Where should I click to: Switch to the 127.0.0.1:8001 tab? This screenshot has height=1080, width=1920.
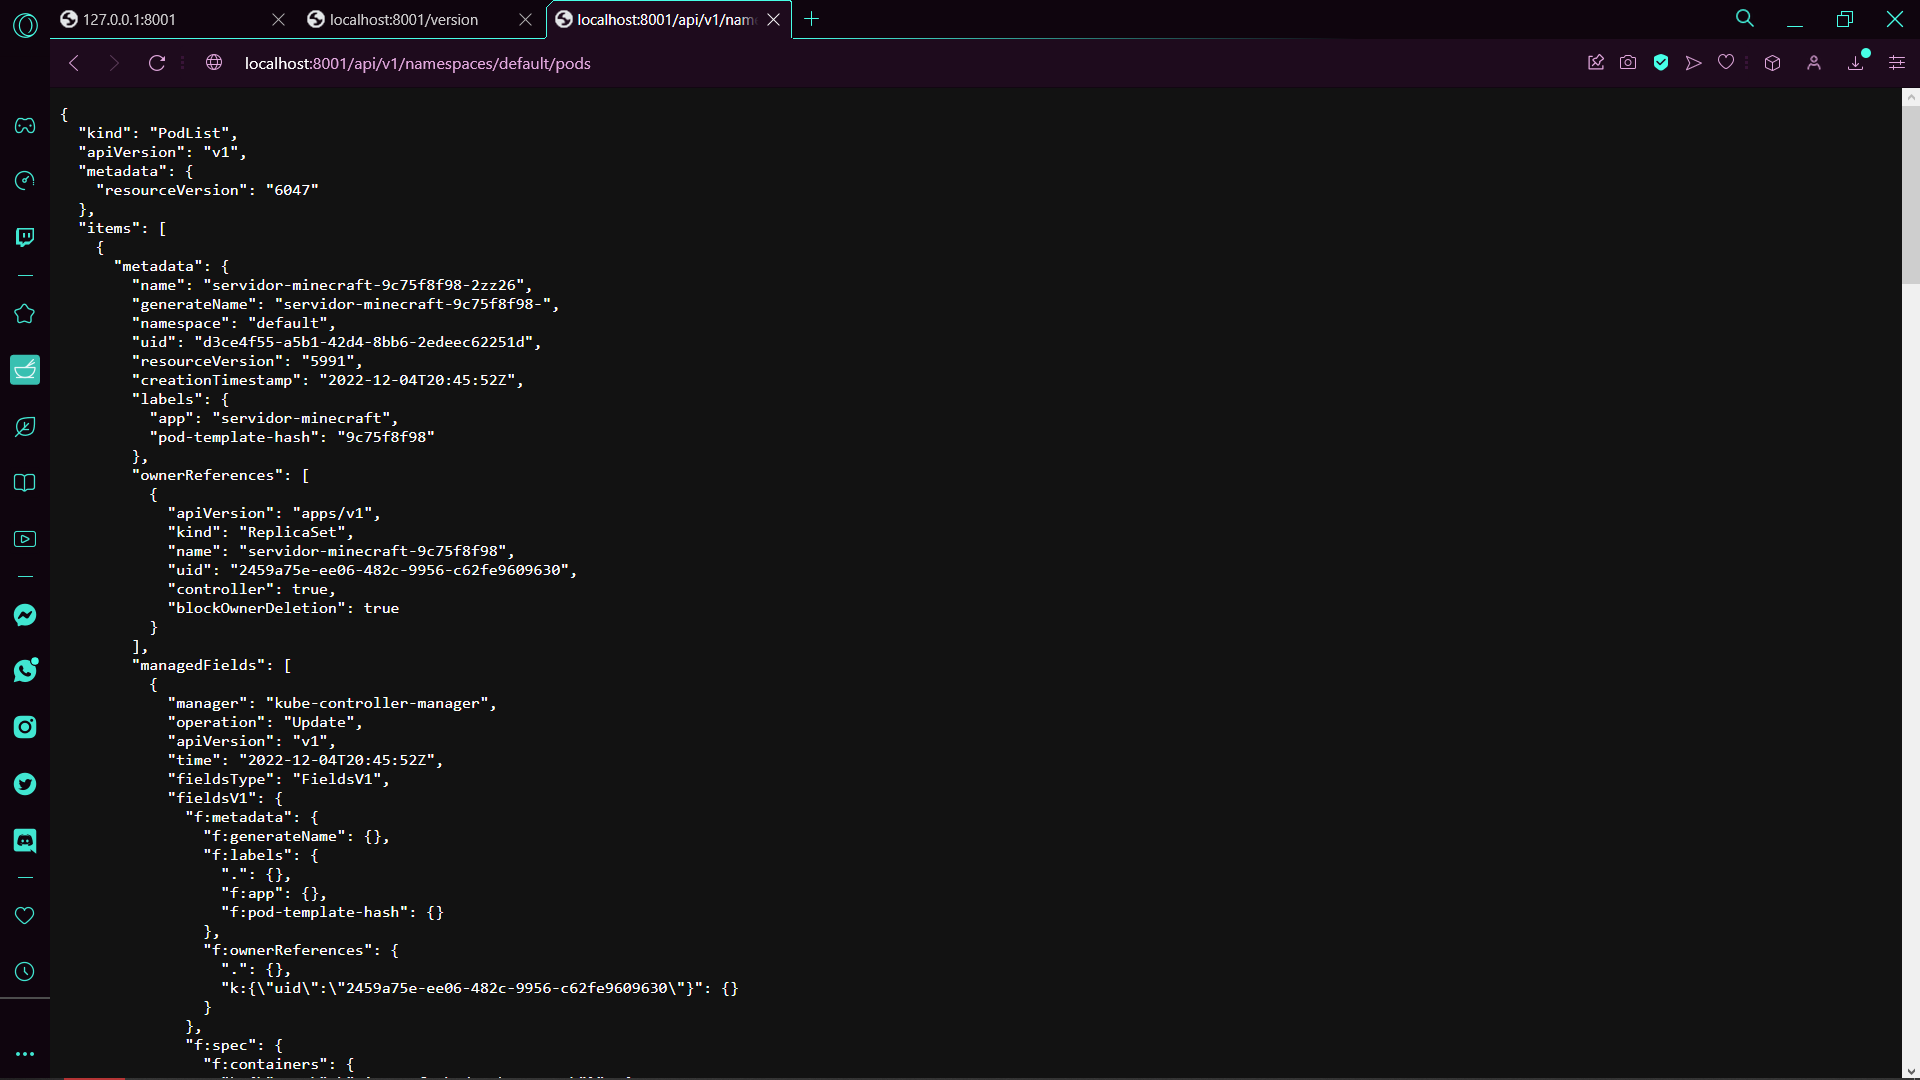pos(172,19)
